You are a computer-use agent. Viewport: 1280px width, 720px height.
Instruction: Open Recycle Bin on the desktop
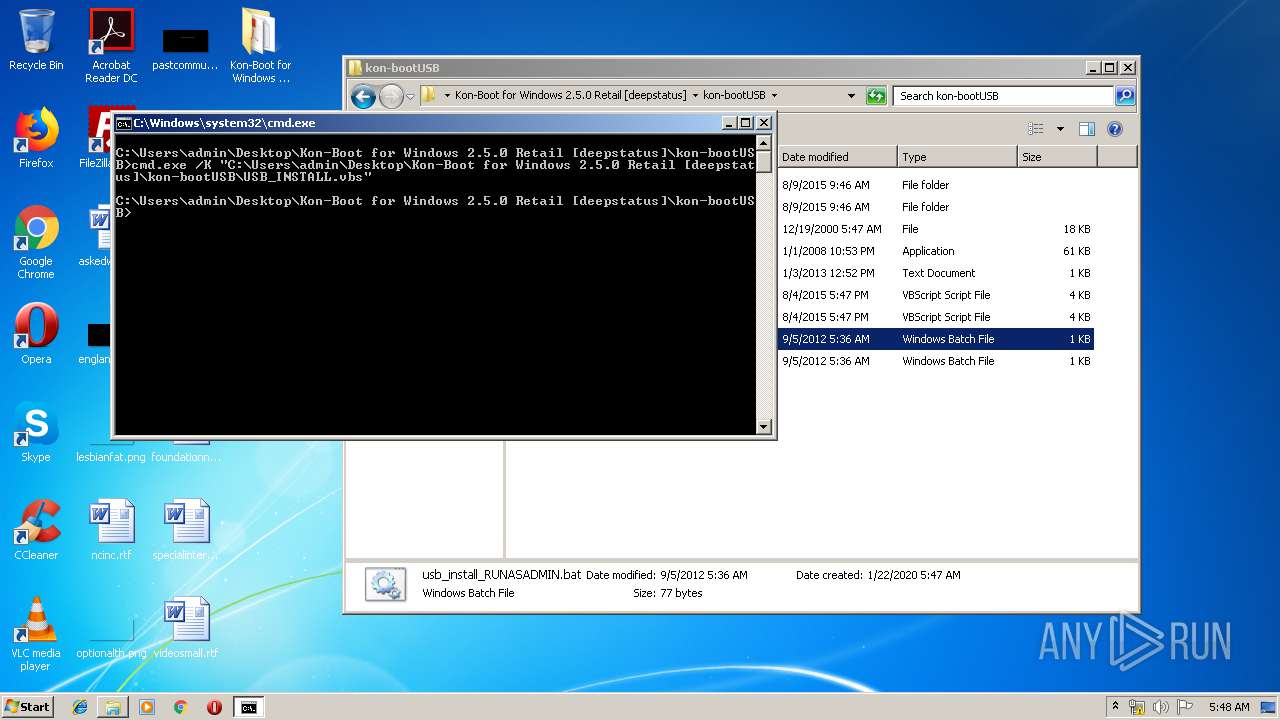pyautogui.click(x=36, y=41)
